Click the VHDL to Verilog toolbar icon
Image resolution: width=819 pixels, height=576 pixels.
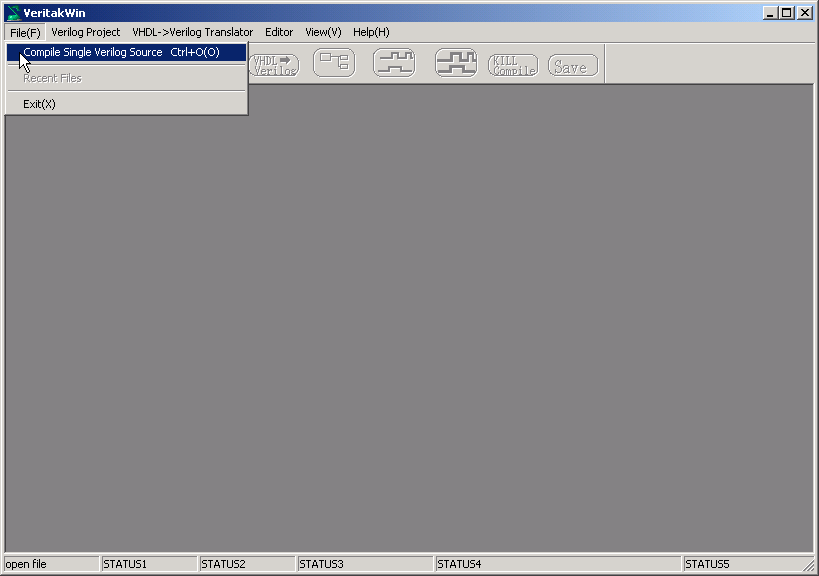(x=274, y=65)
